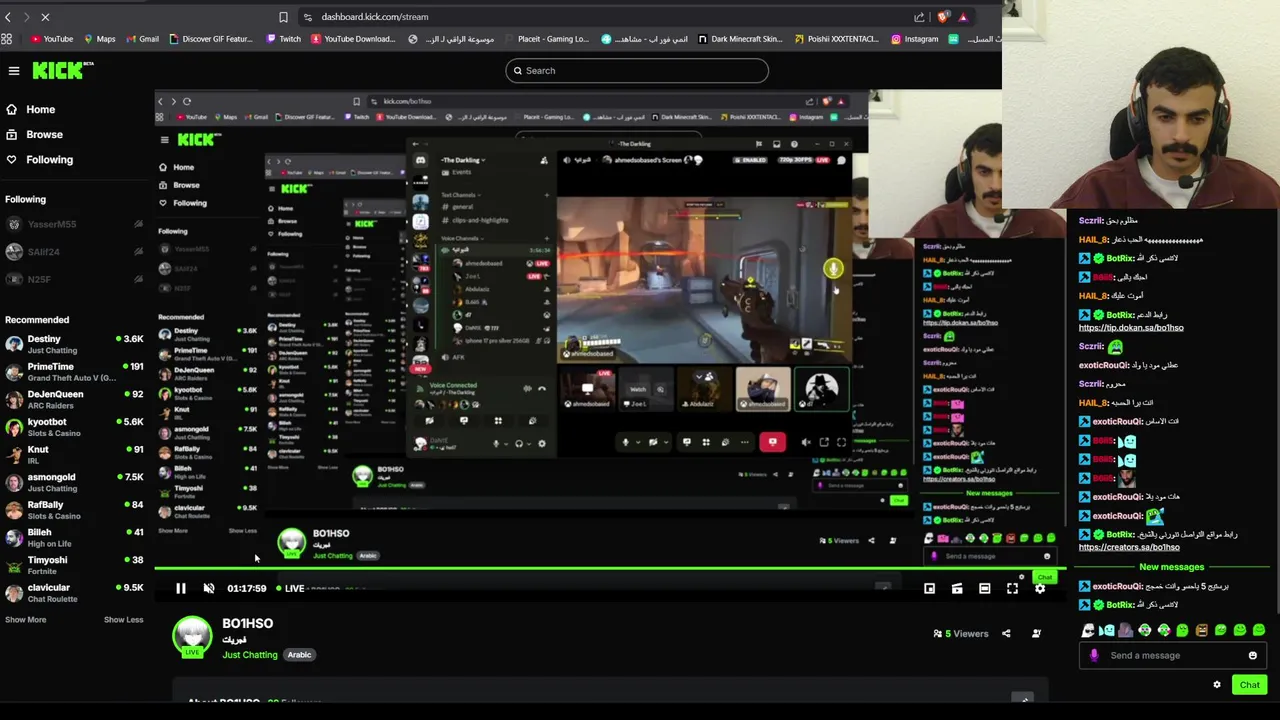Open offline channel YasserM55

pos(75,224)
